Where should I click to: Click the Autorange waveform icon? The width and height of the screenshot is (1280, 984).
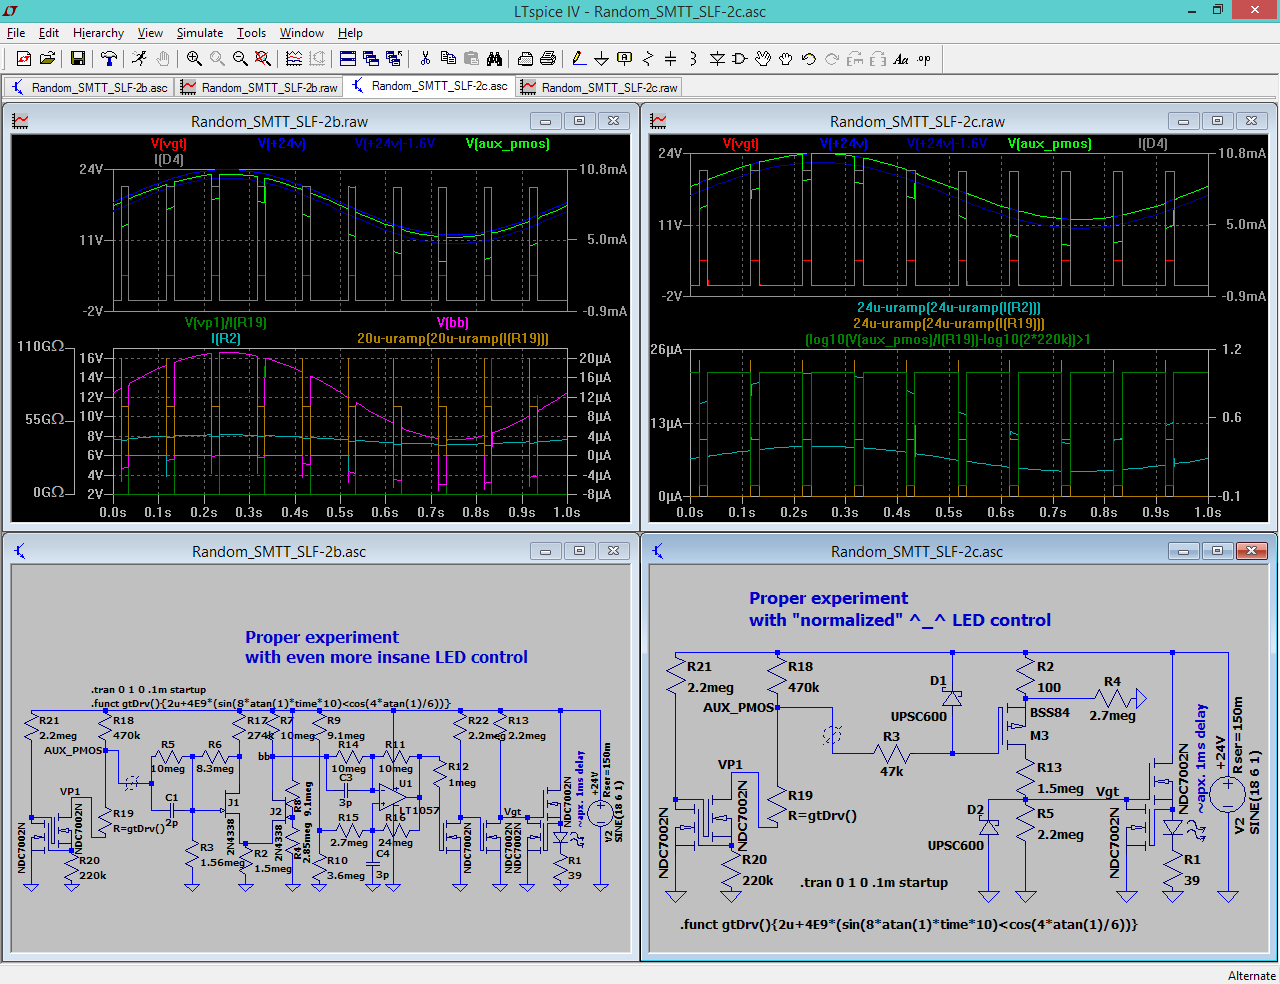coord(294,59)
